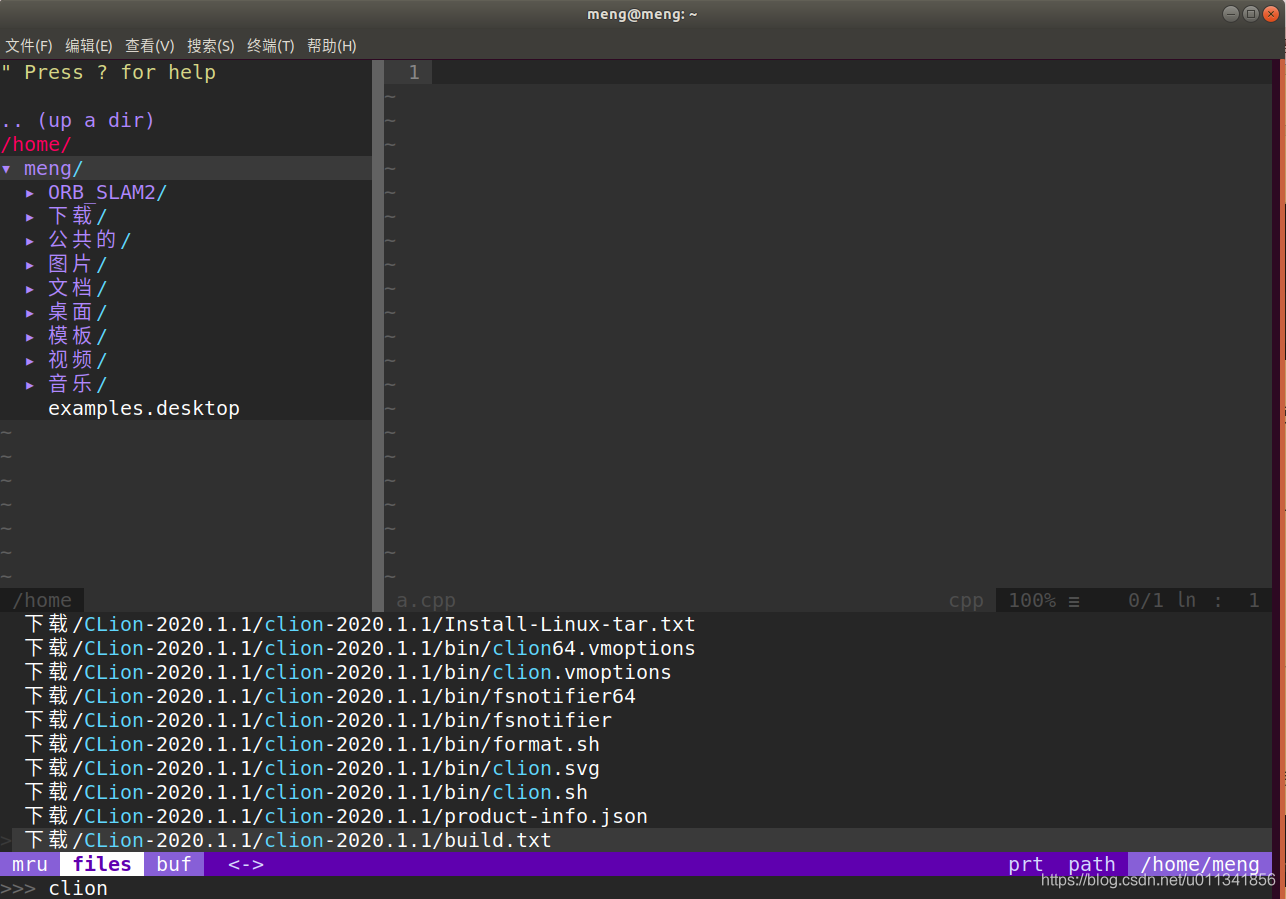Select the files mode tab
The height and width of the screenshot is (899, 1286).
102,864
